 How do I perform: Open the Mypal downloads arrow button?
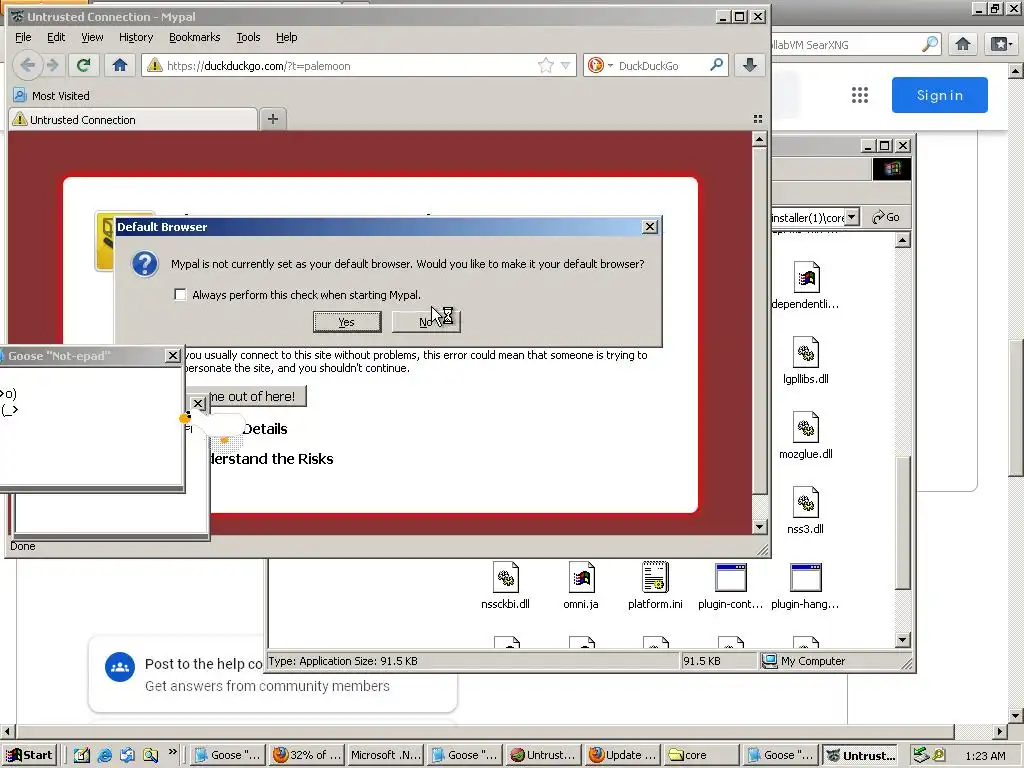(x=750, y=65)
